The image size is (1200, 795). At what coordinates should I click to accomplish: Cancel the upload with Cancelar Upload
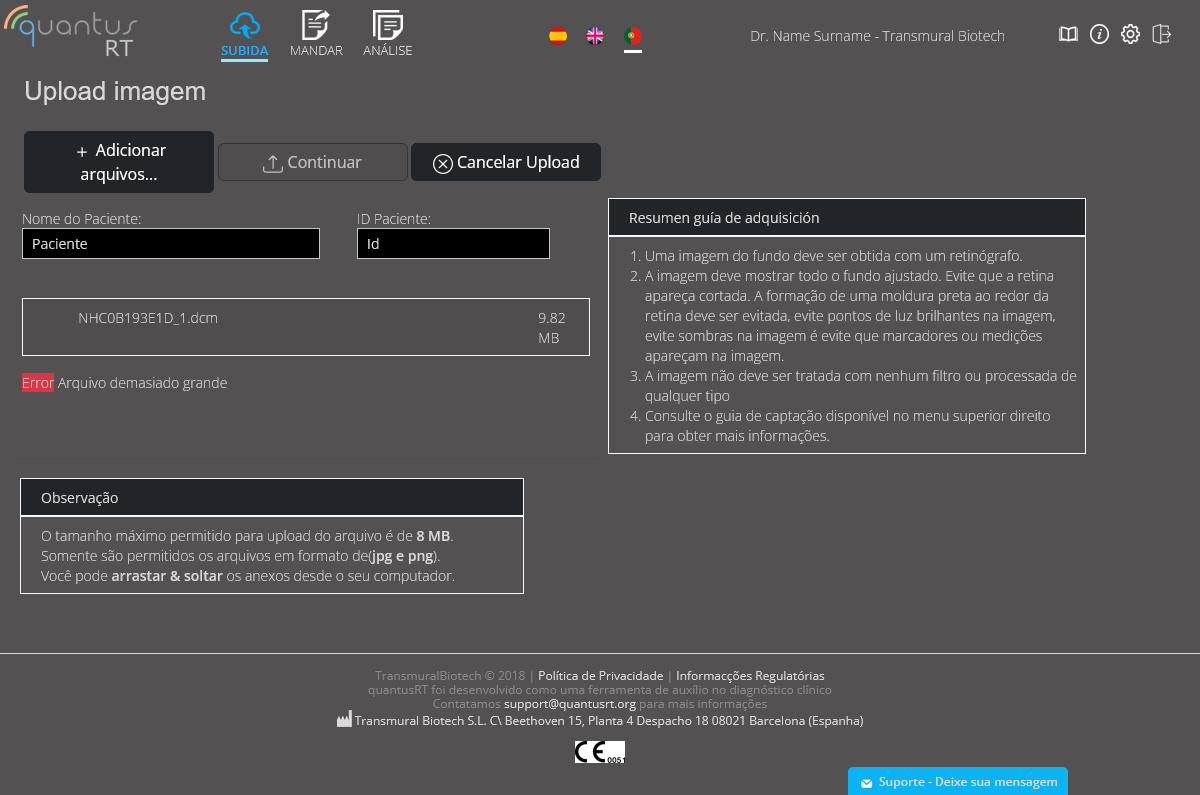click(506, 162)
